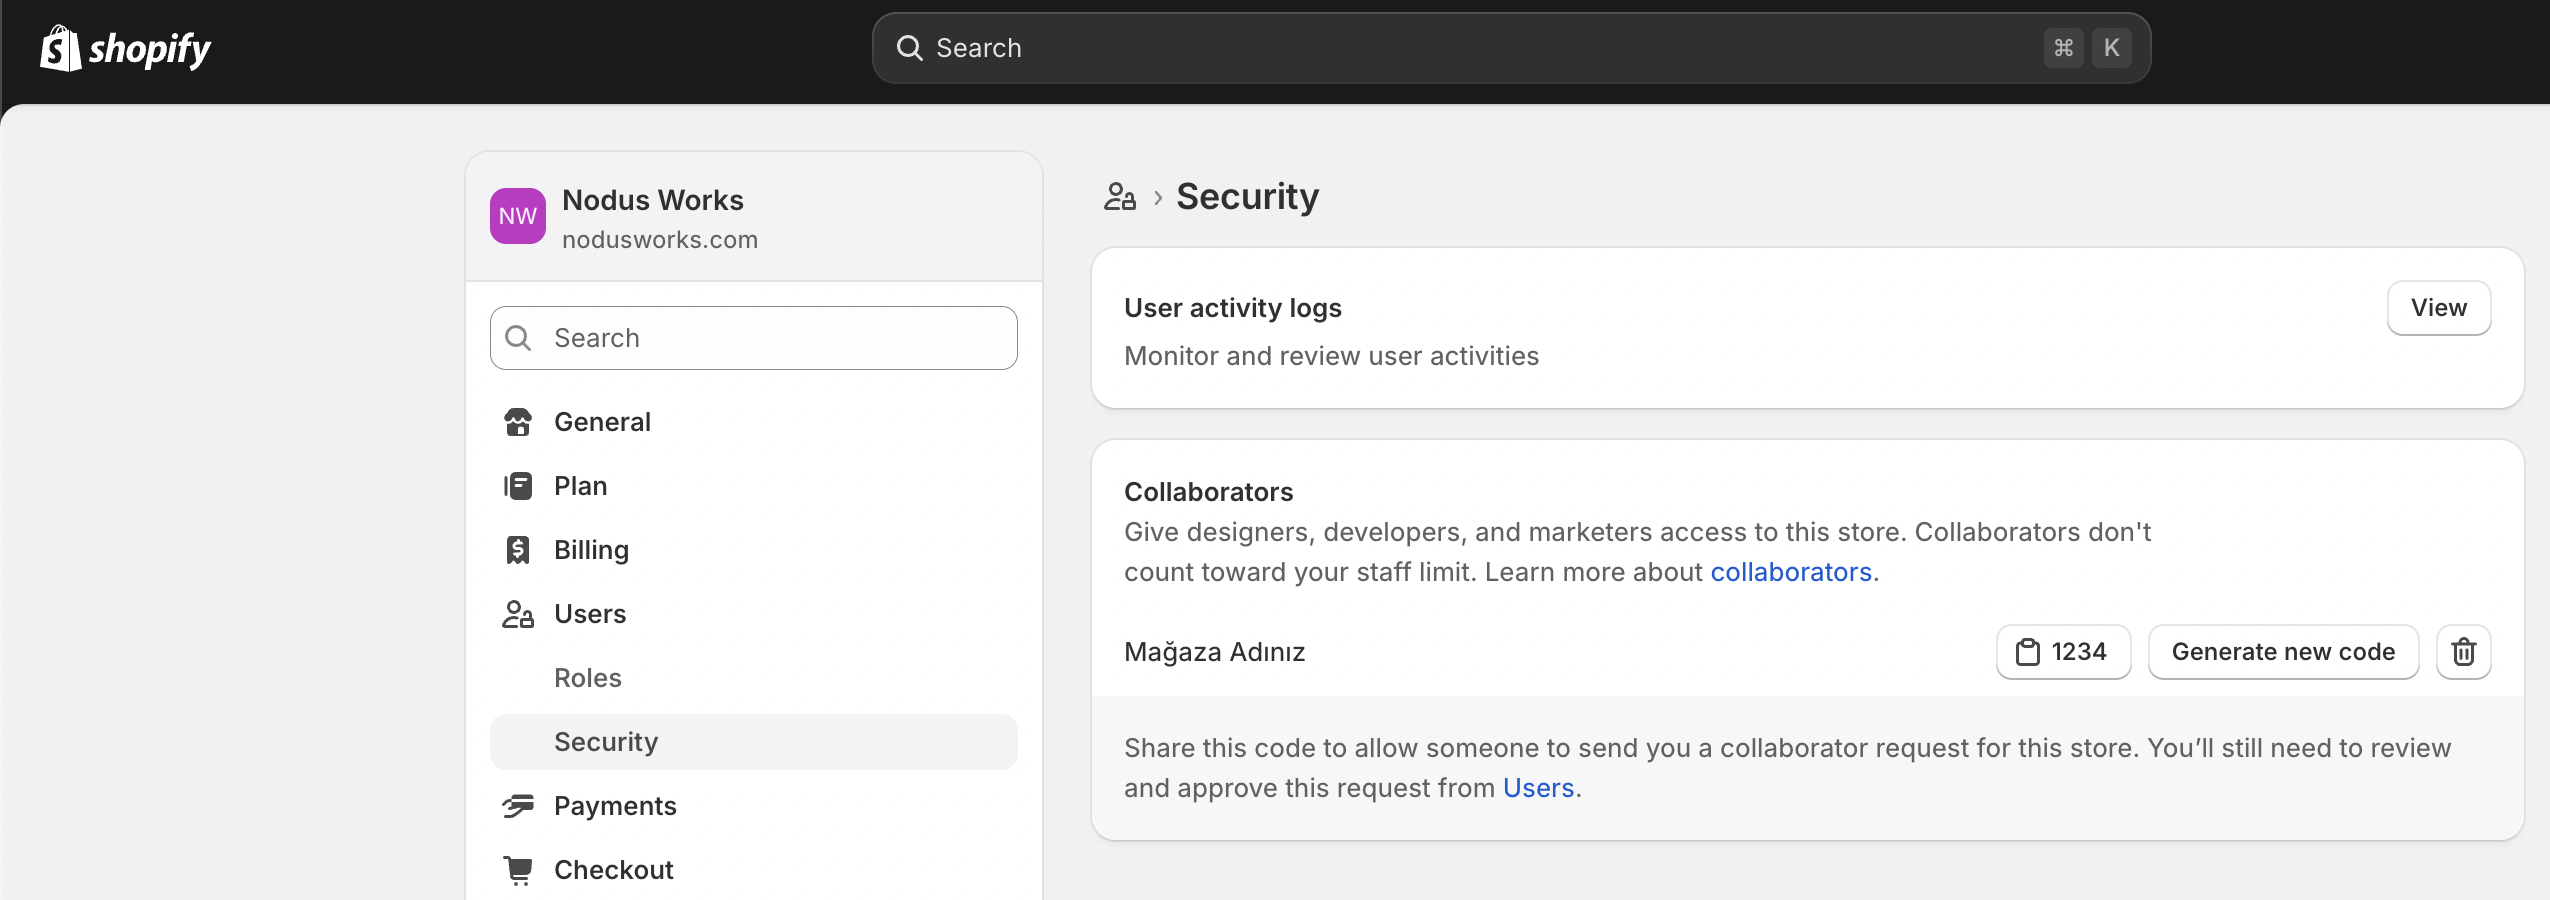
Task: Click Generate new code button
Action: (2283, 652)
